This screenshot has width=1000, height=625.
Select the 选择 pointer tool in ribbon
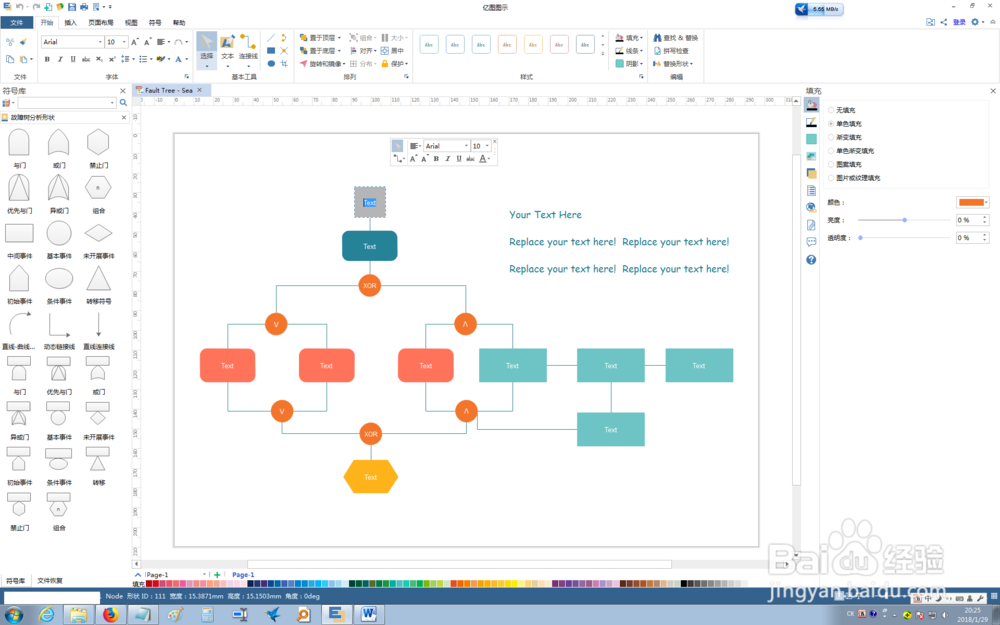(207, 50)
